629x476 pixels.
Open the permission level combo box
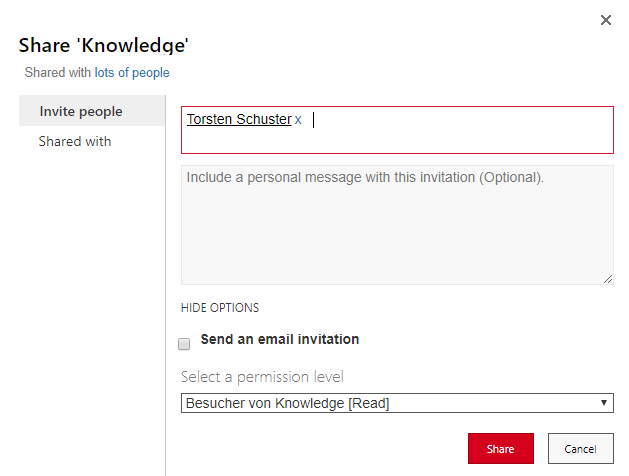pos(397,403)
